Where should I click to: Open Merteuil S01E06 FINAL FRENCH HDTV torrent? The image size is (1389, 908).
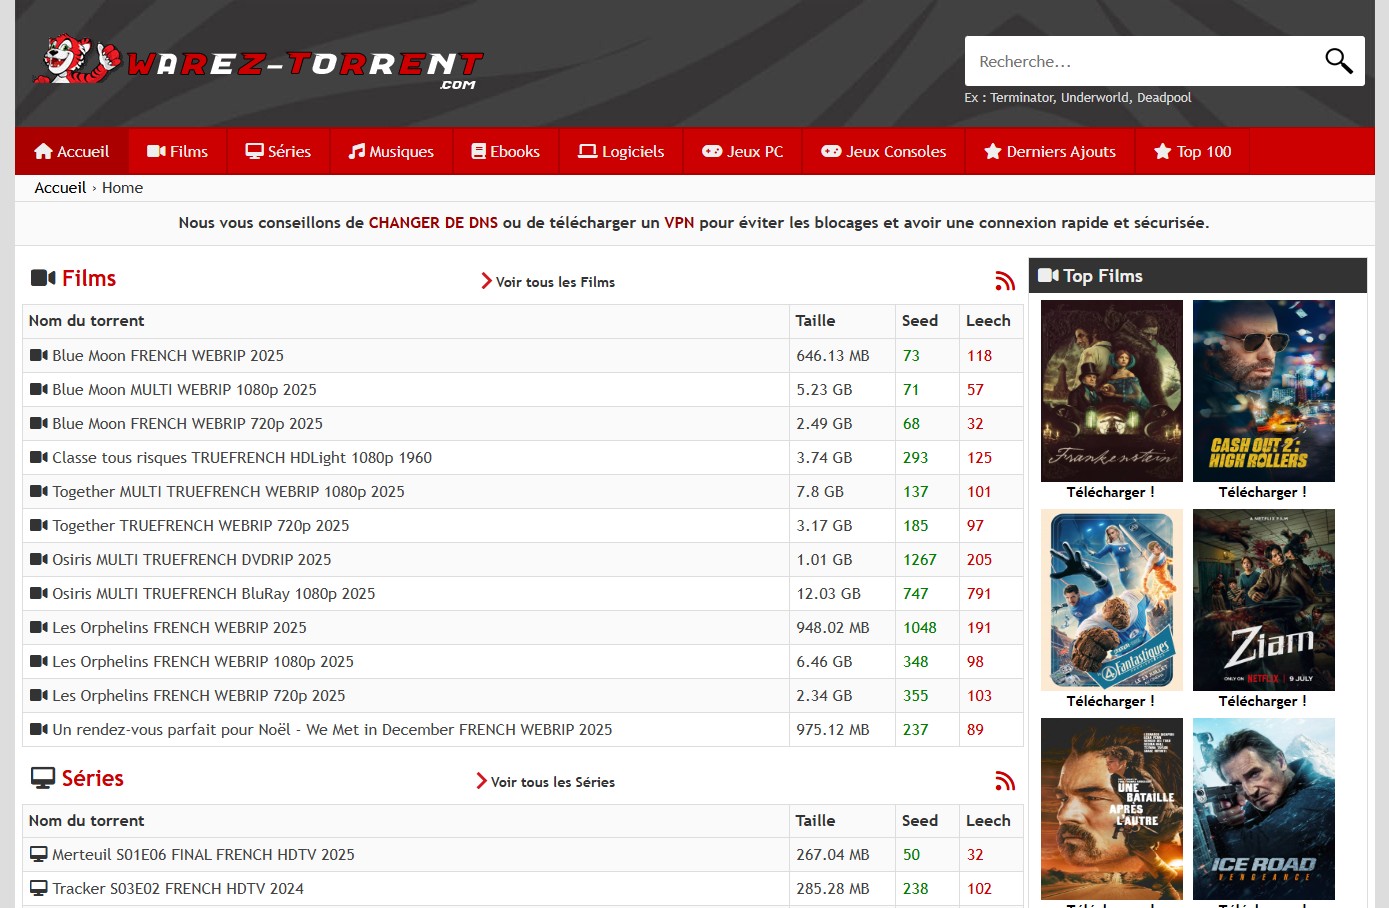(x=203, y=855)
